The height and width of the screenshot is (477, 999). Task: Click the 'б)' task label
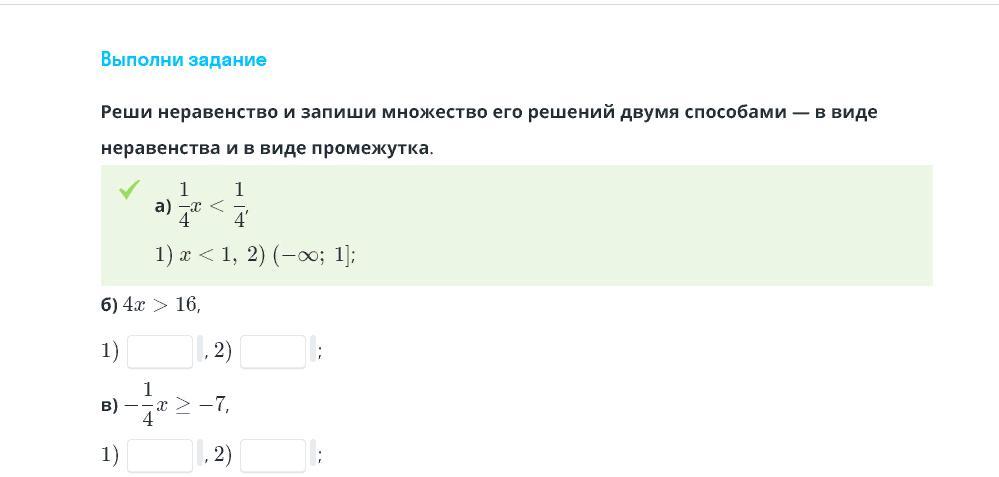[110, 306]
